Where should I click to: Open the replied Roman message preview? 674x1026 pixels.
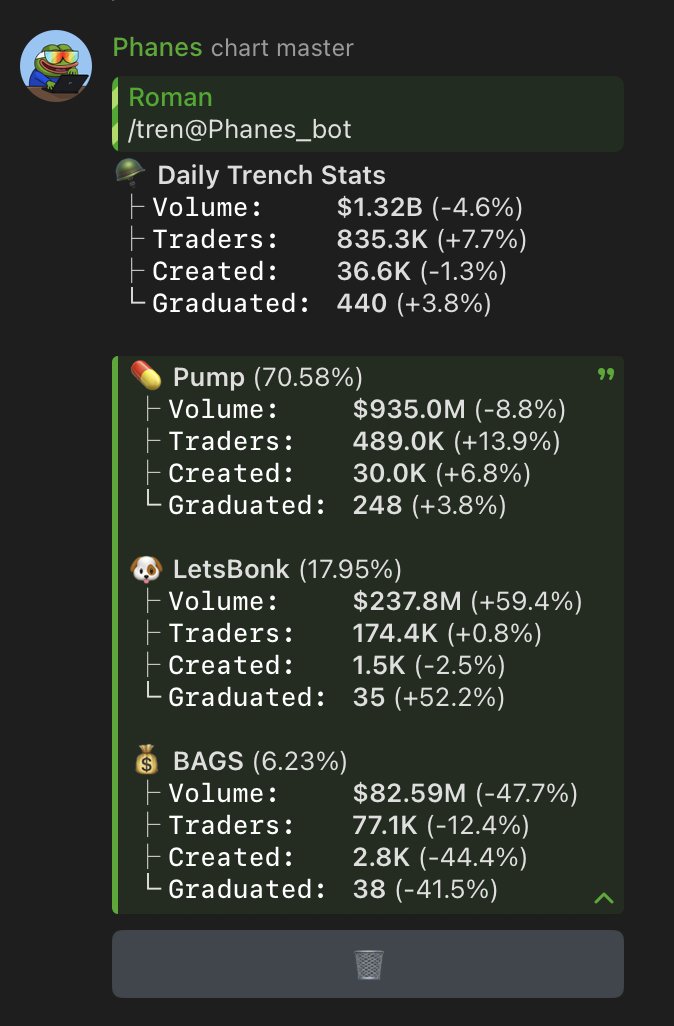tap(368, 114)
